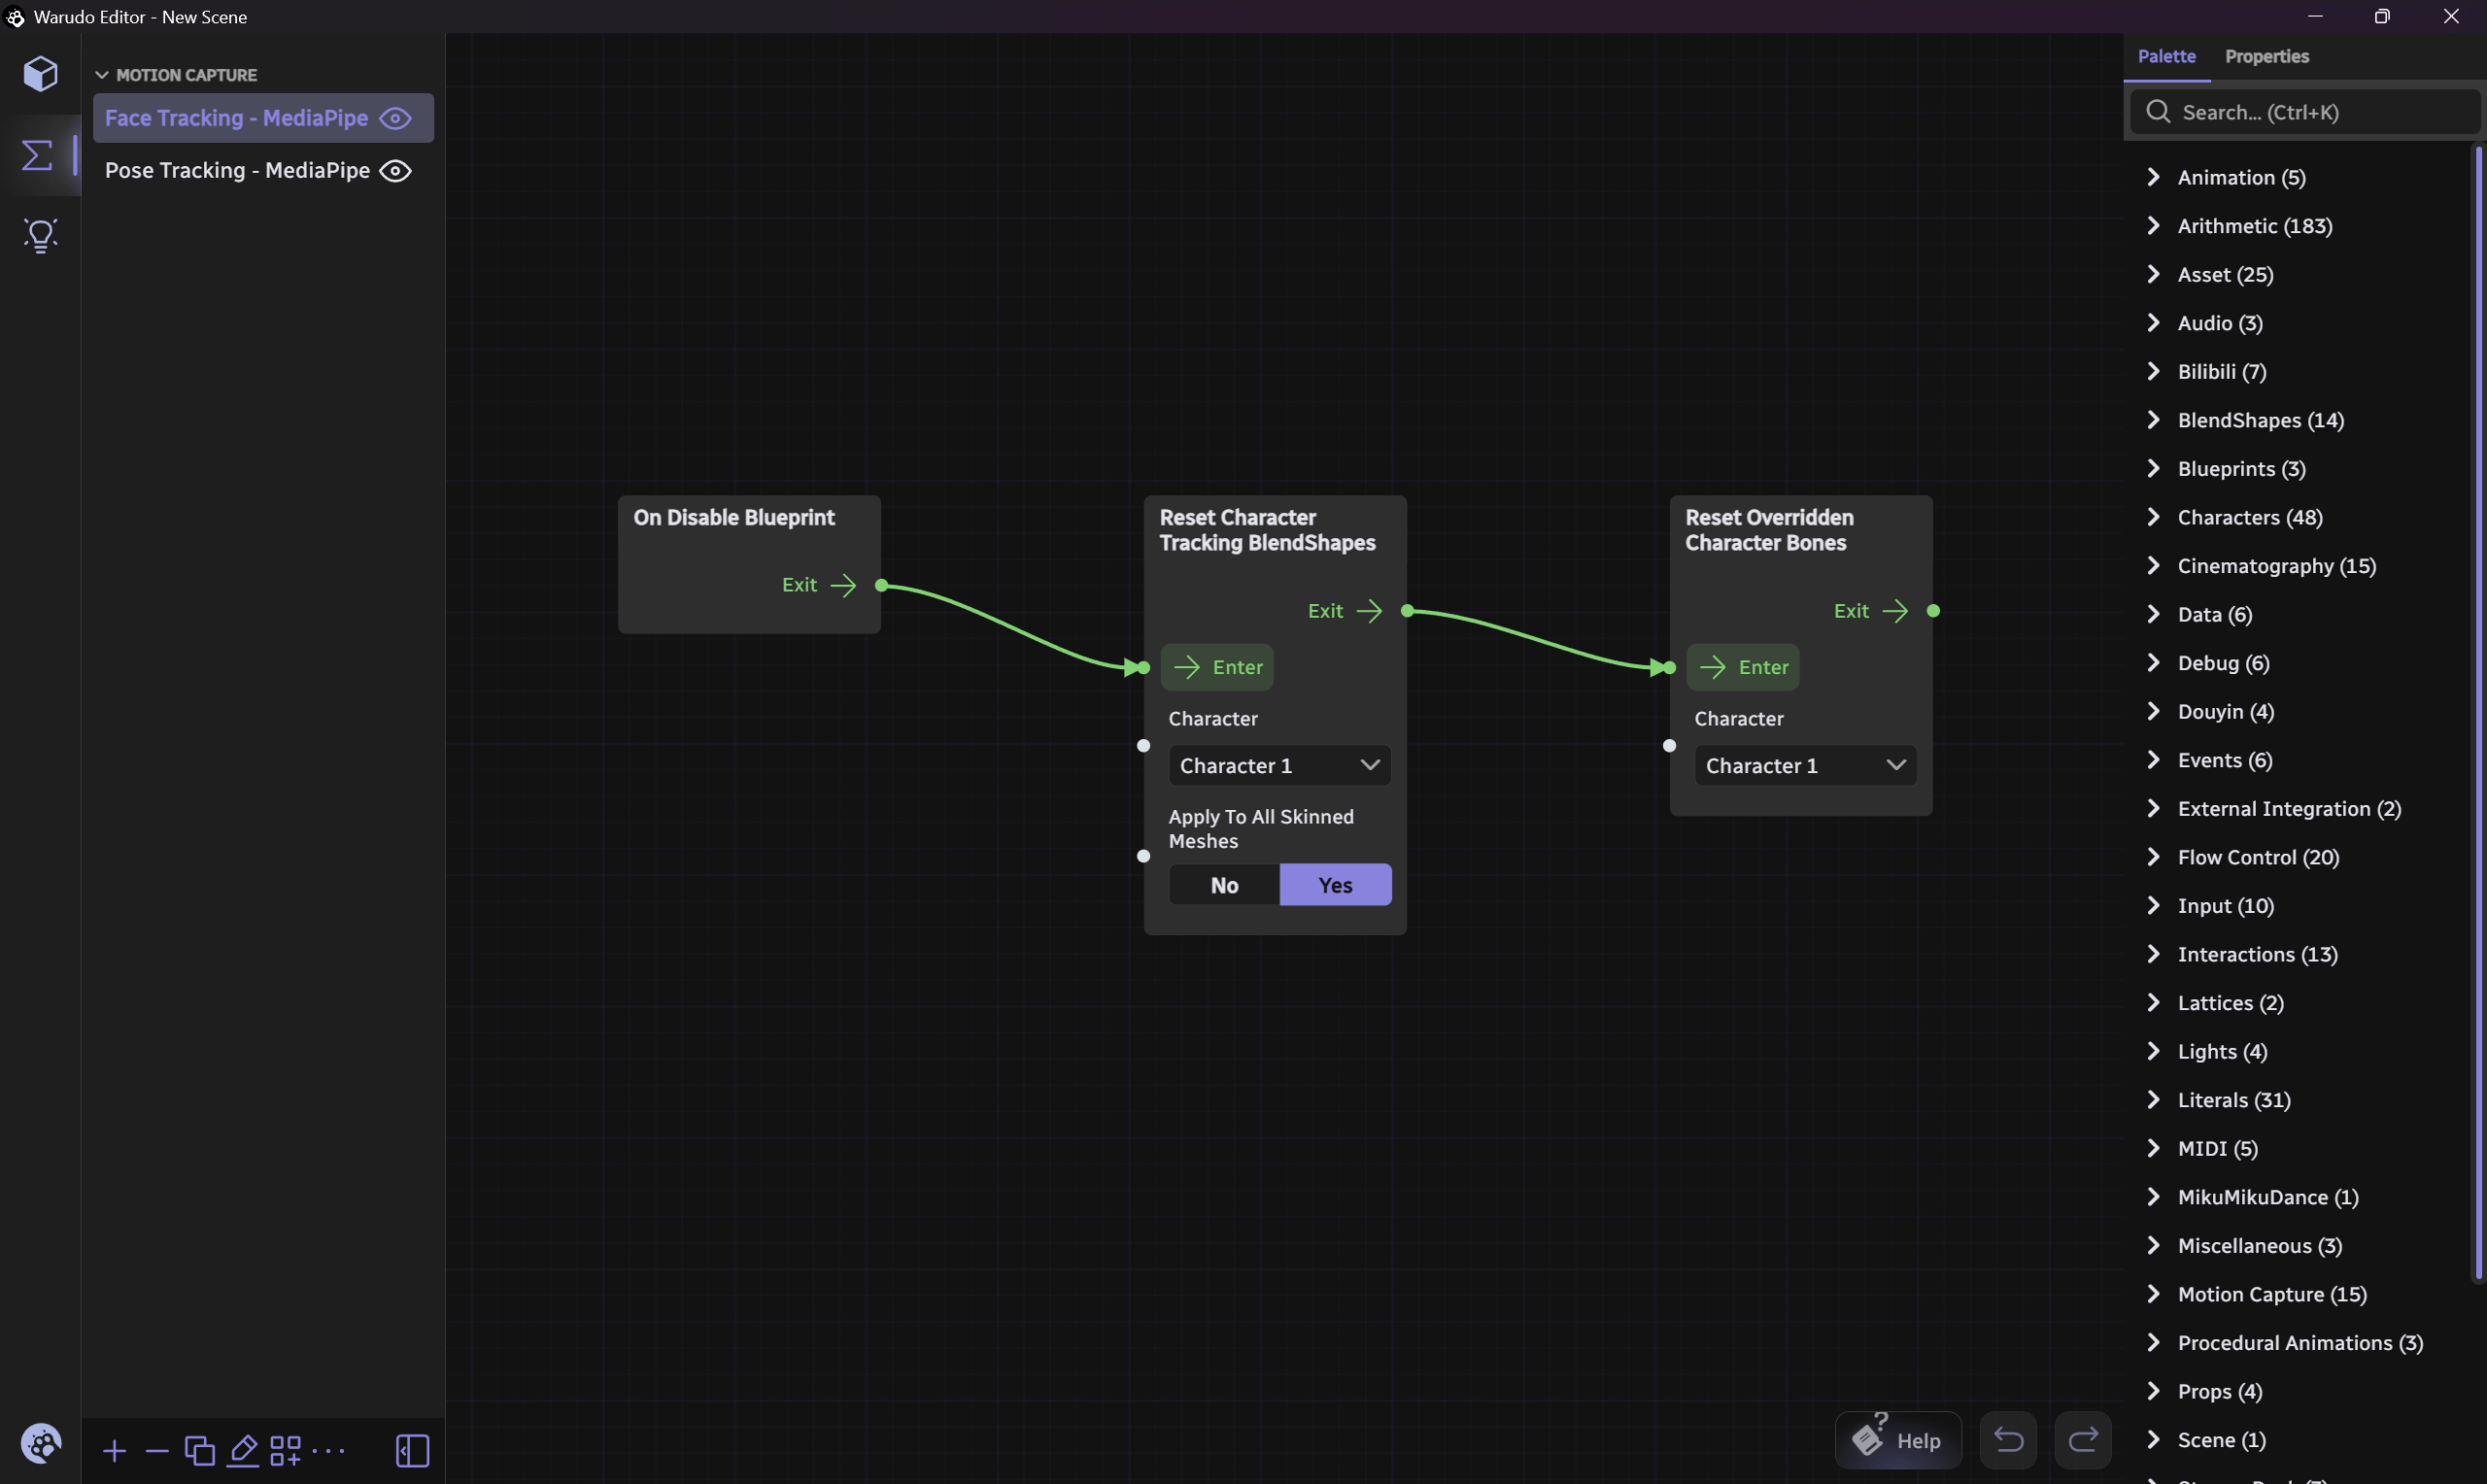The width and height of the screenshot is (2487, 1484).
Task: Open the Help button
Action: coord(1897,1440)
